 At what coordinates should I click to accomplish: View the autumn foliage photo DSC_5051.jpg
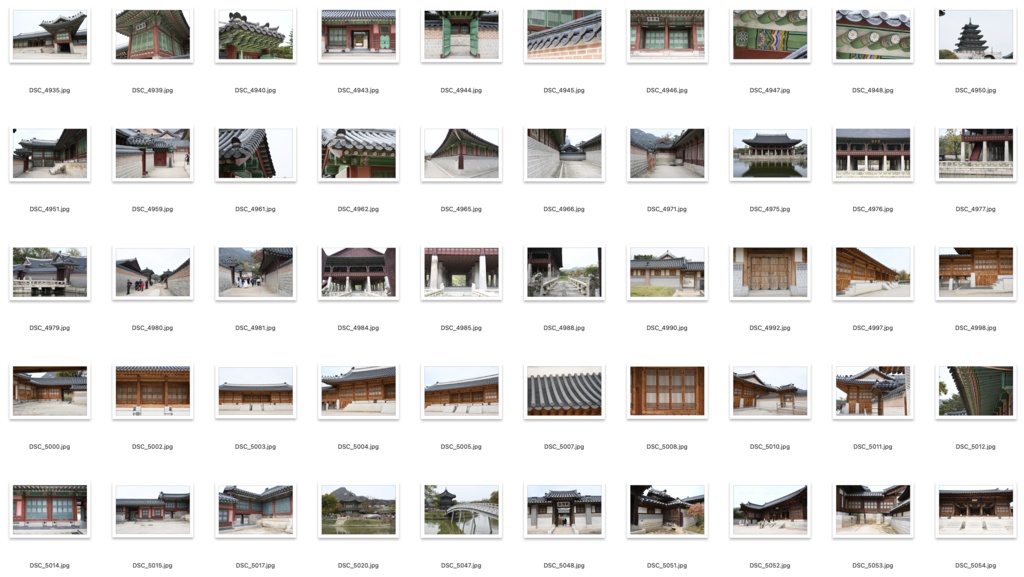click(665, 509)
